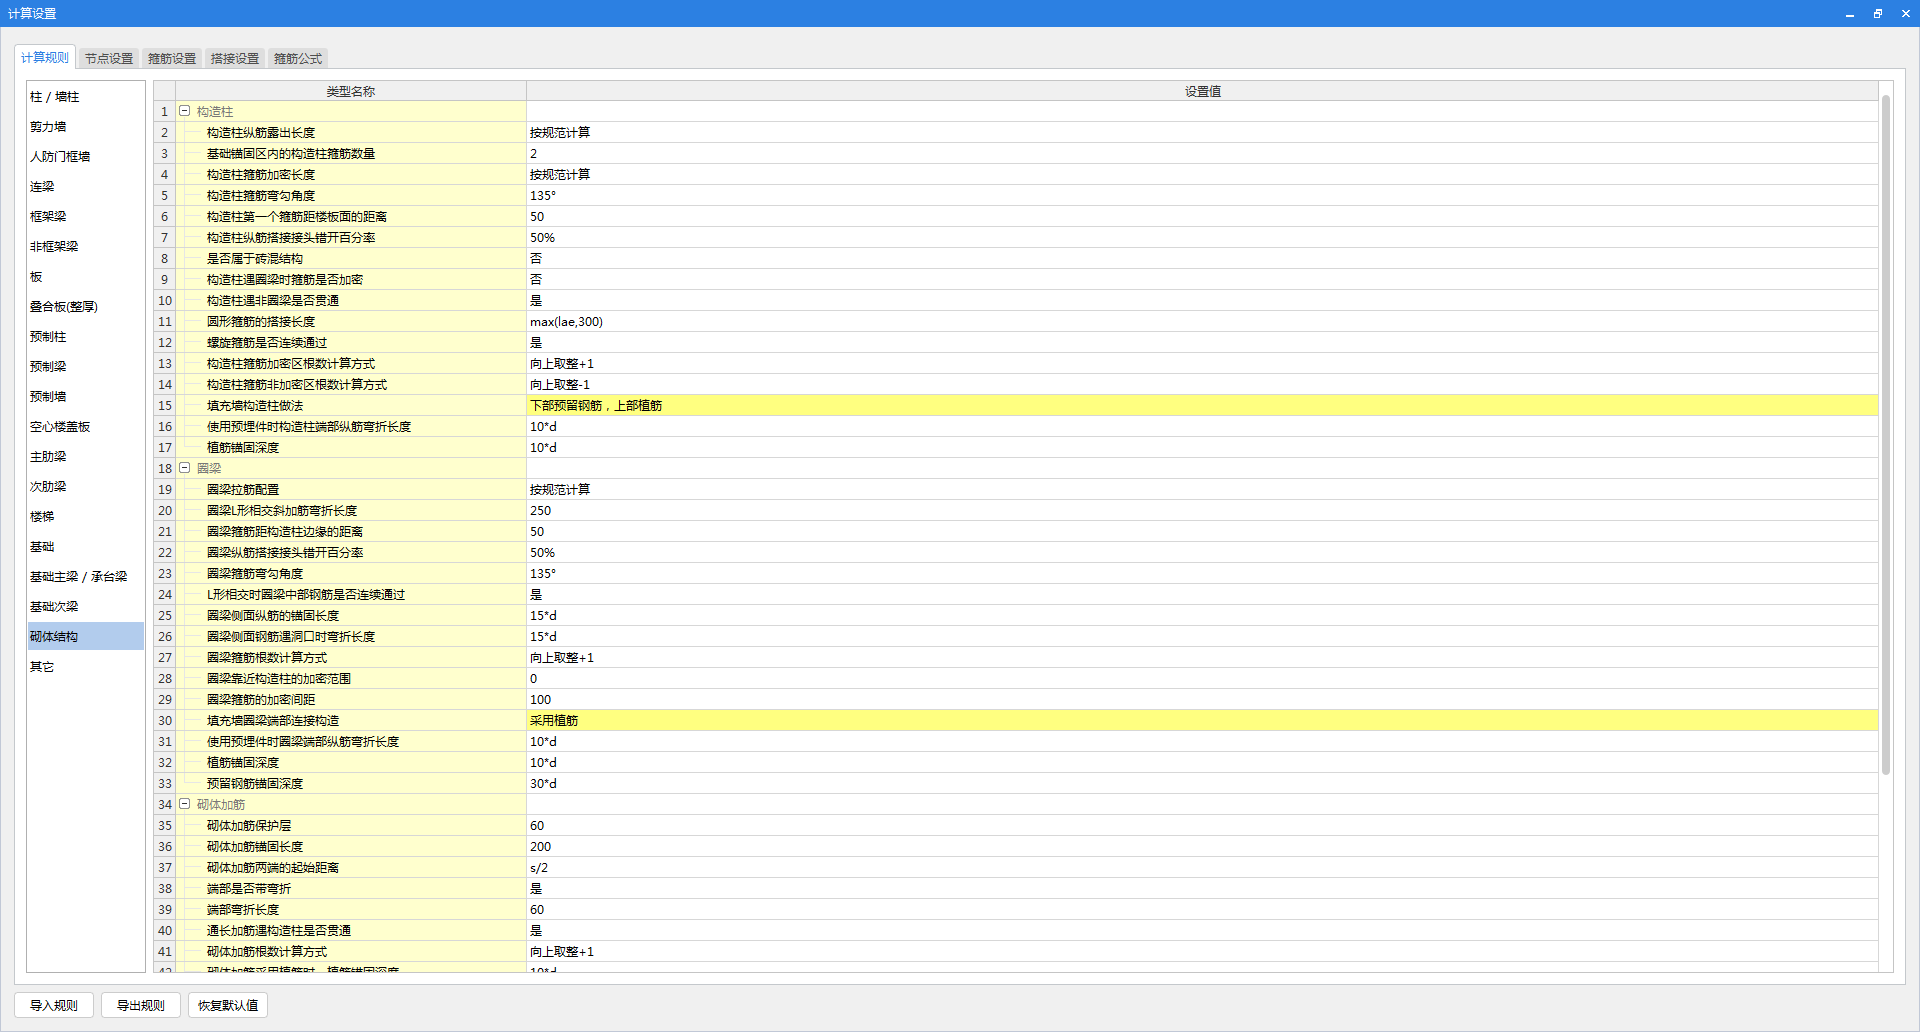Screen dimensions: 1920x1032
Task: Click the 否 value for 是否属于砖混结构
Action: coord(1202,258)
